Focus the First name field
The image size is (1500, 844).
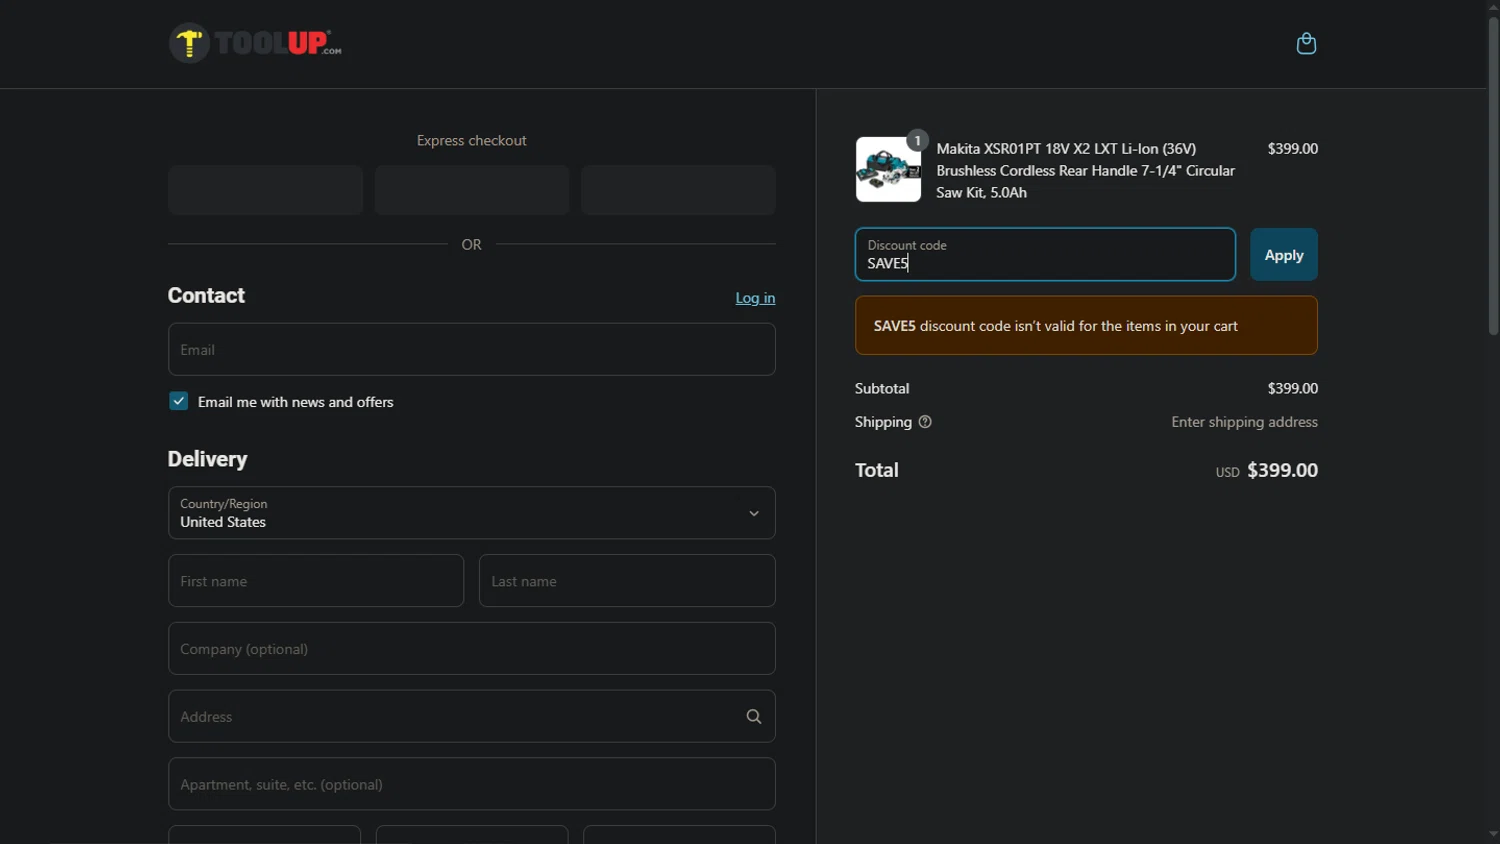(x=316, y=581)
